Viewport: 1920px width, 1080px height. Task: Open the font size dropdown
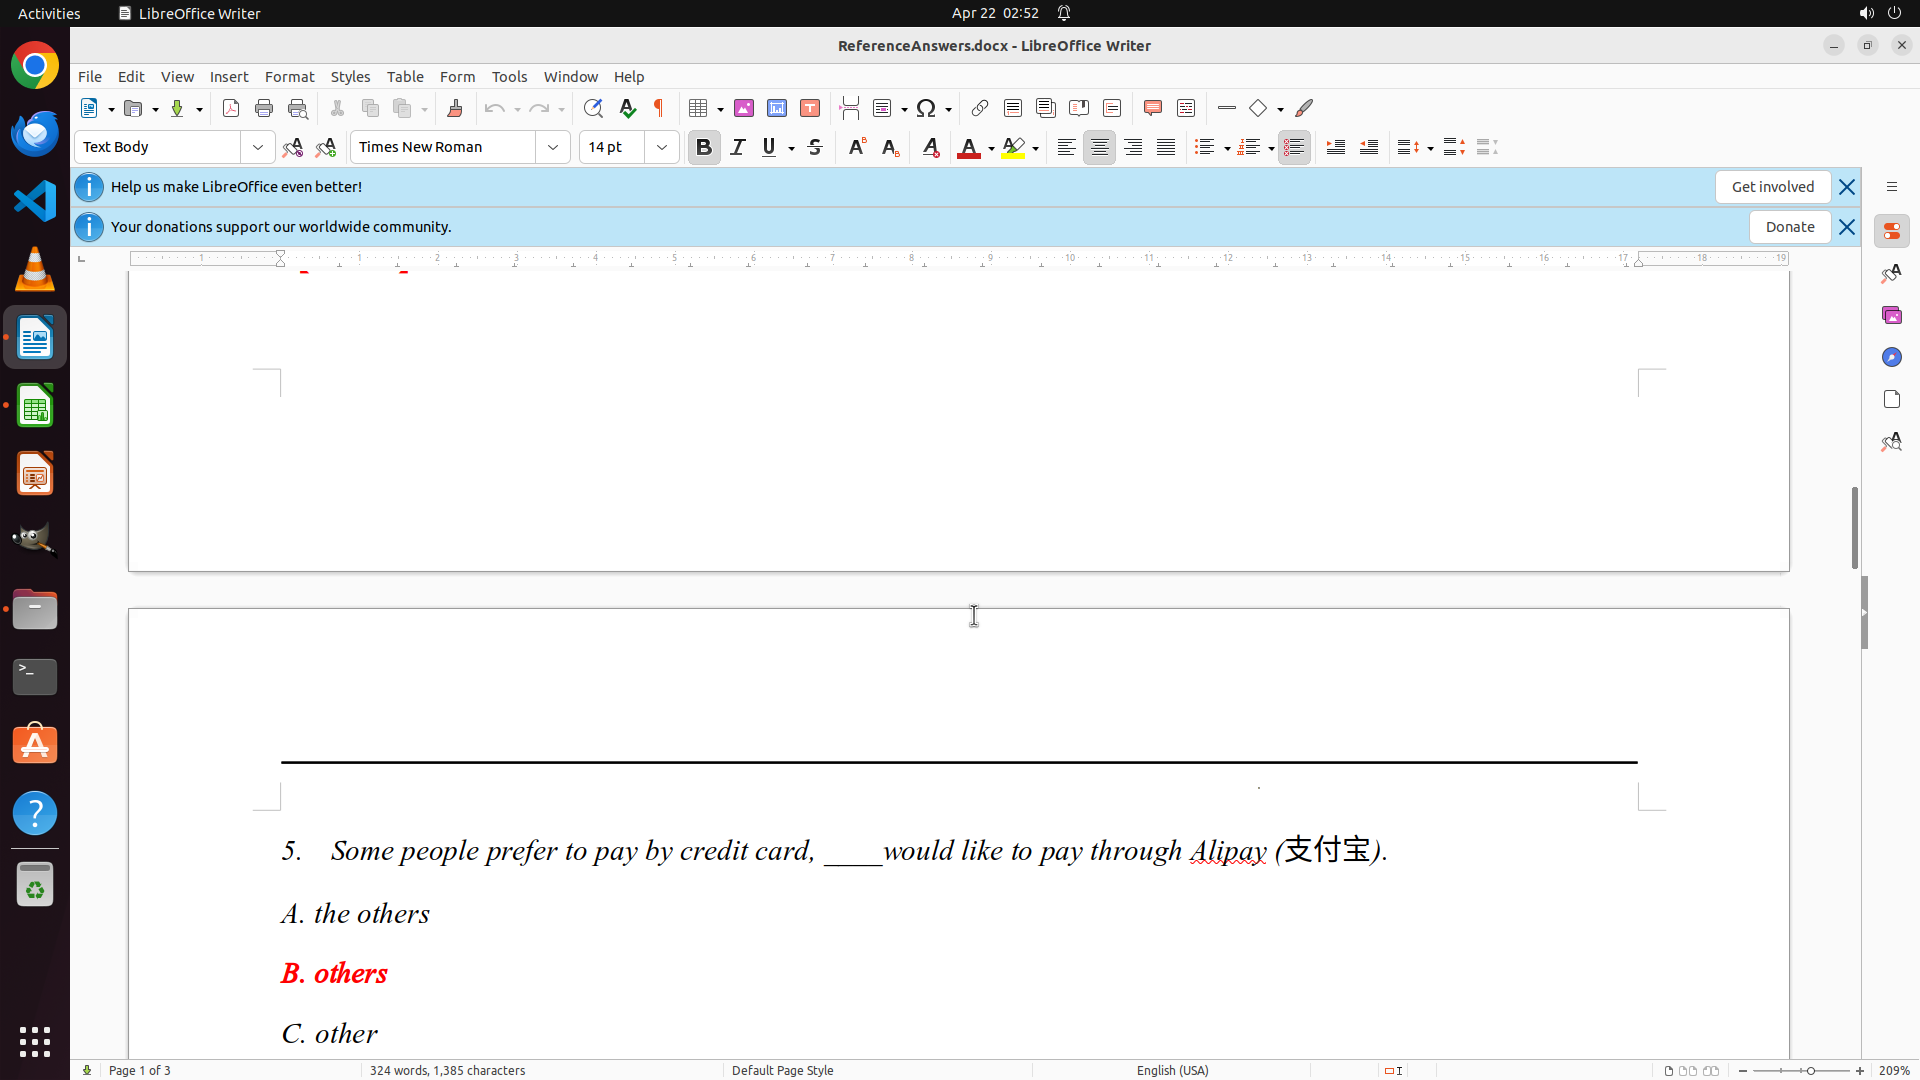pos(662,147)
